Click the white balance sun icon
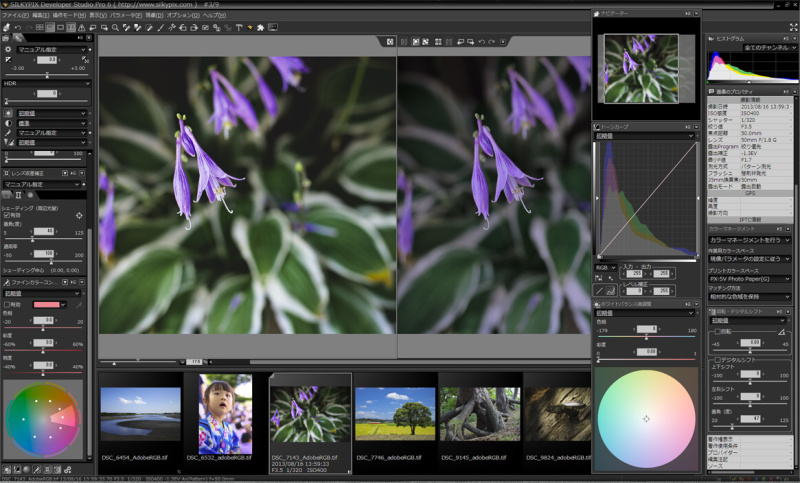The height and width of the screenshot is (483, 800). 9,113
